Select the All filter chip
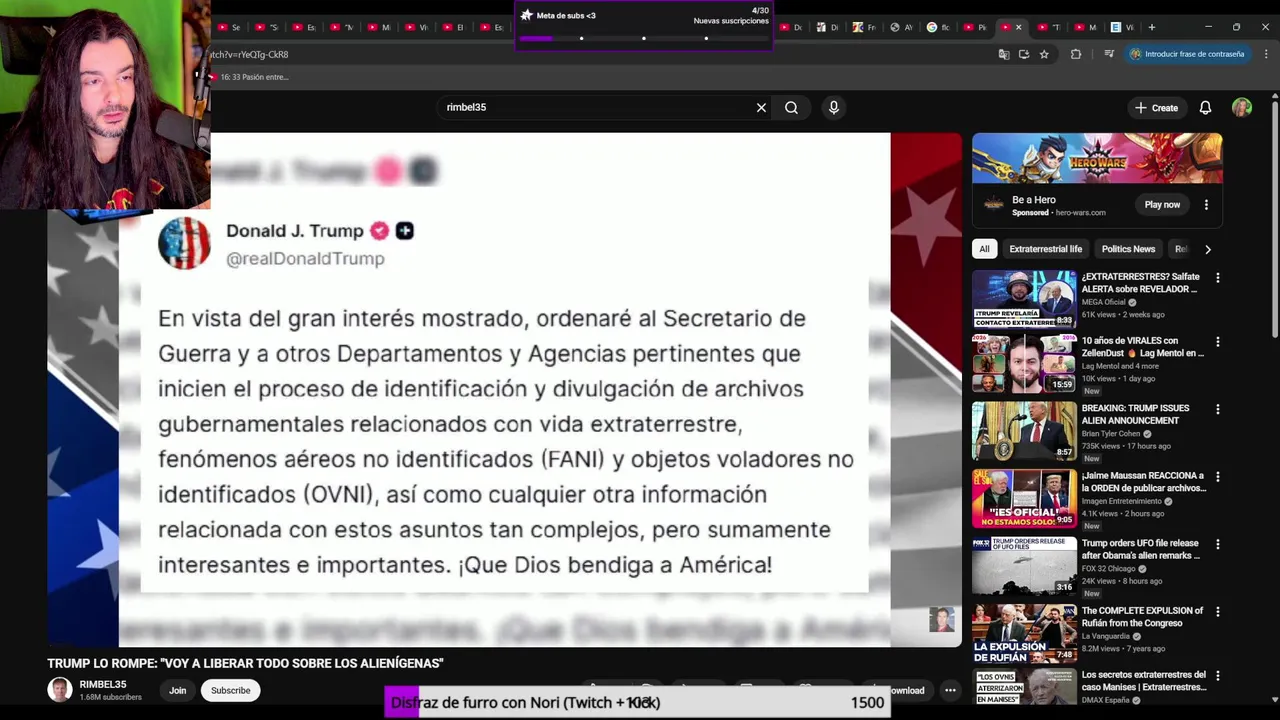Image resolution: width=1280 pixels, height=720 pixels. 984,249
